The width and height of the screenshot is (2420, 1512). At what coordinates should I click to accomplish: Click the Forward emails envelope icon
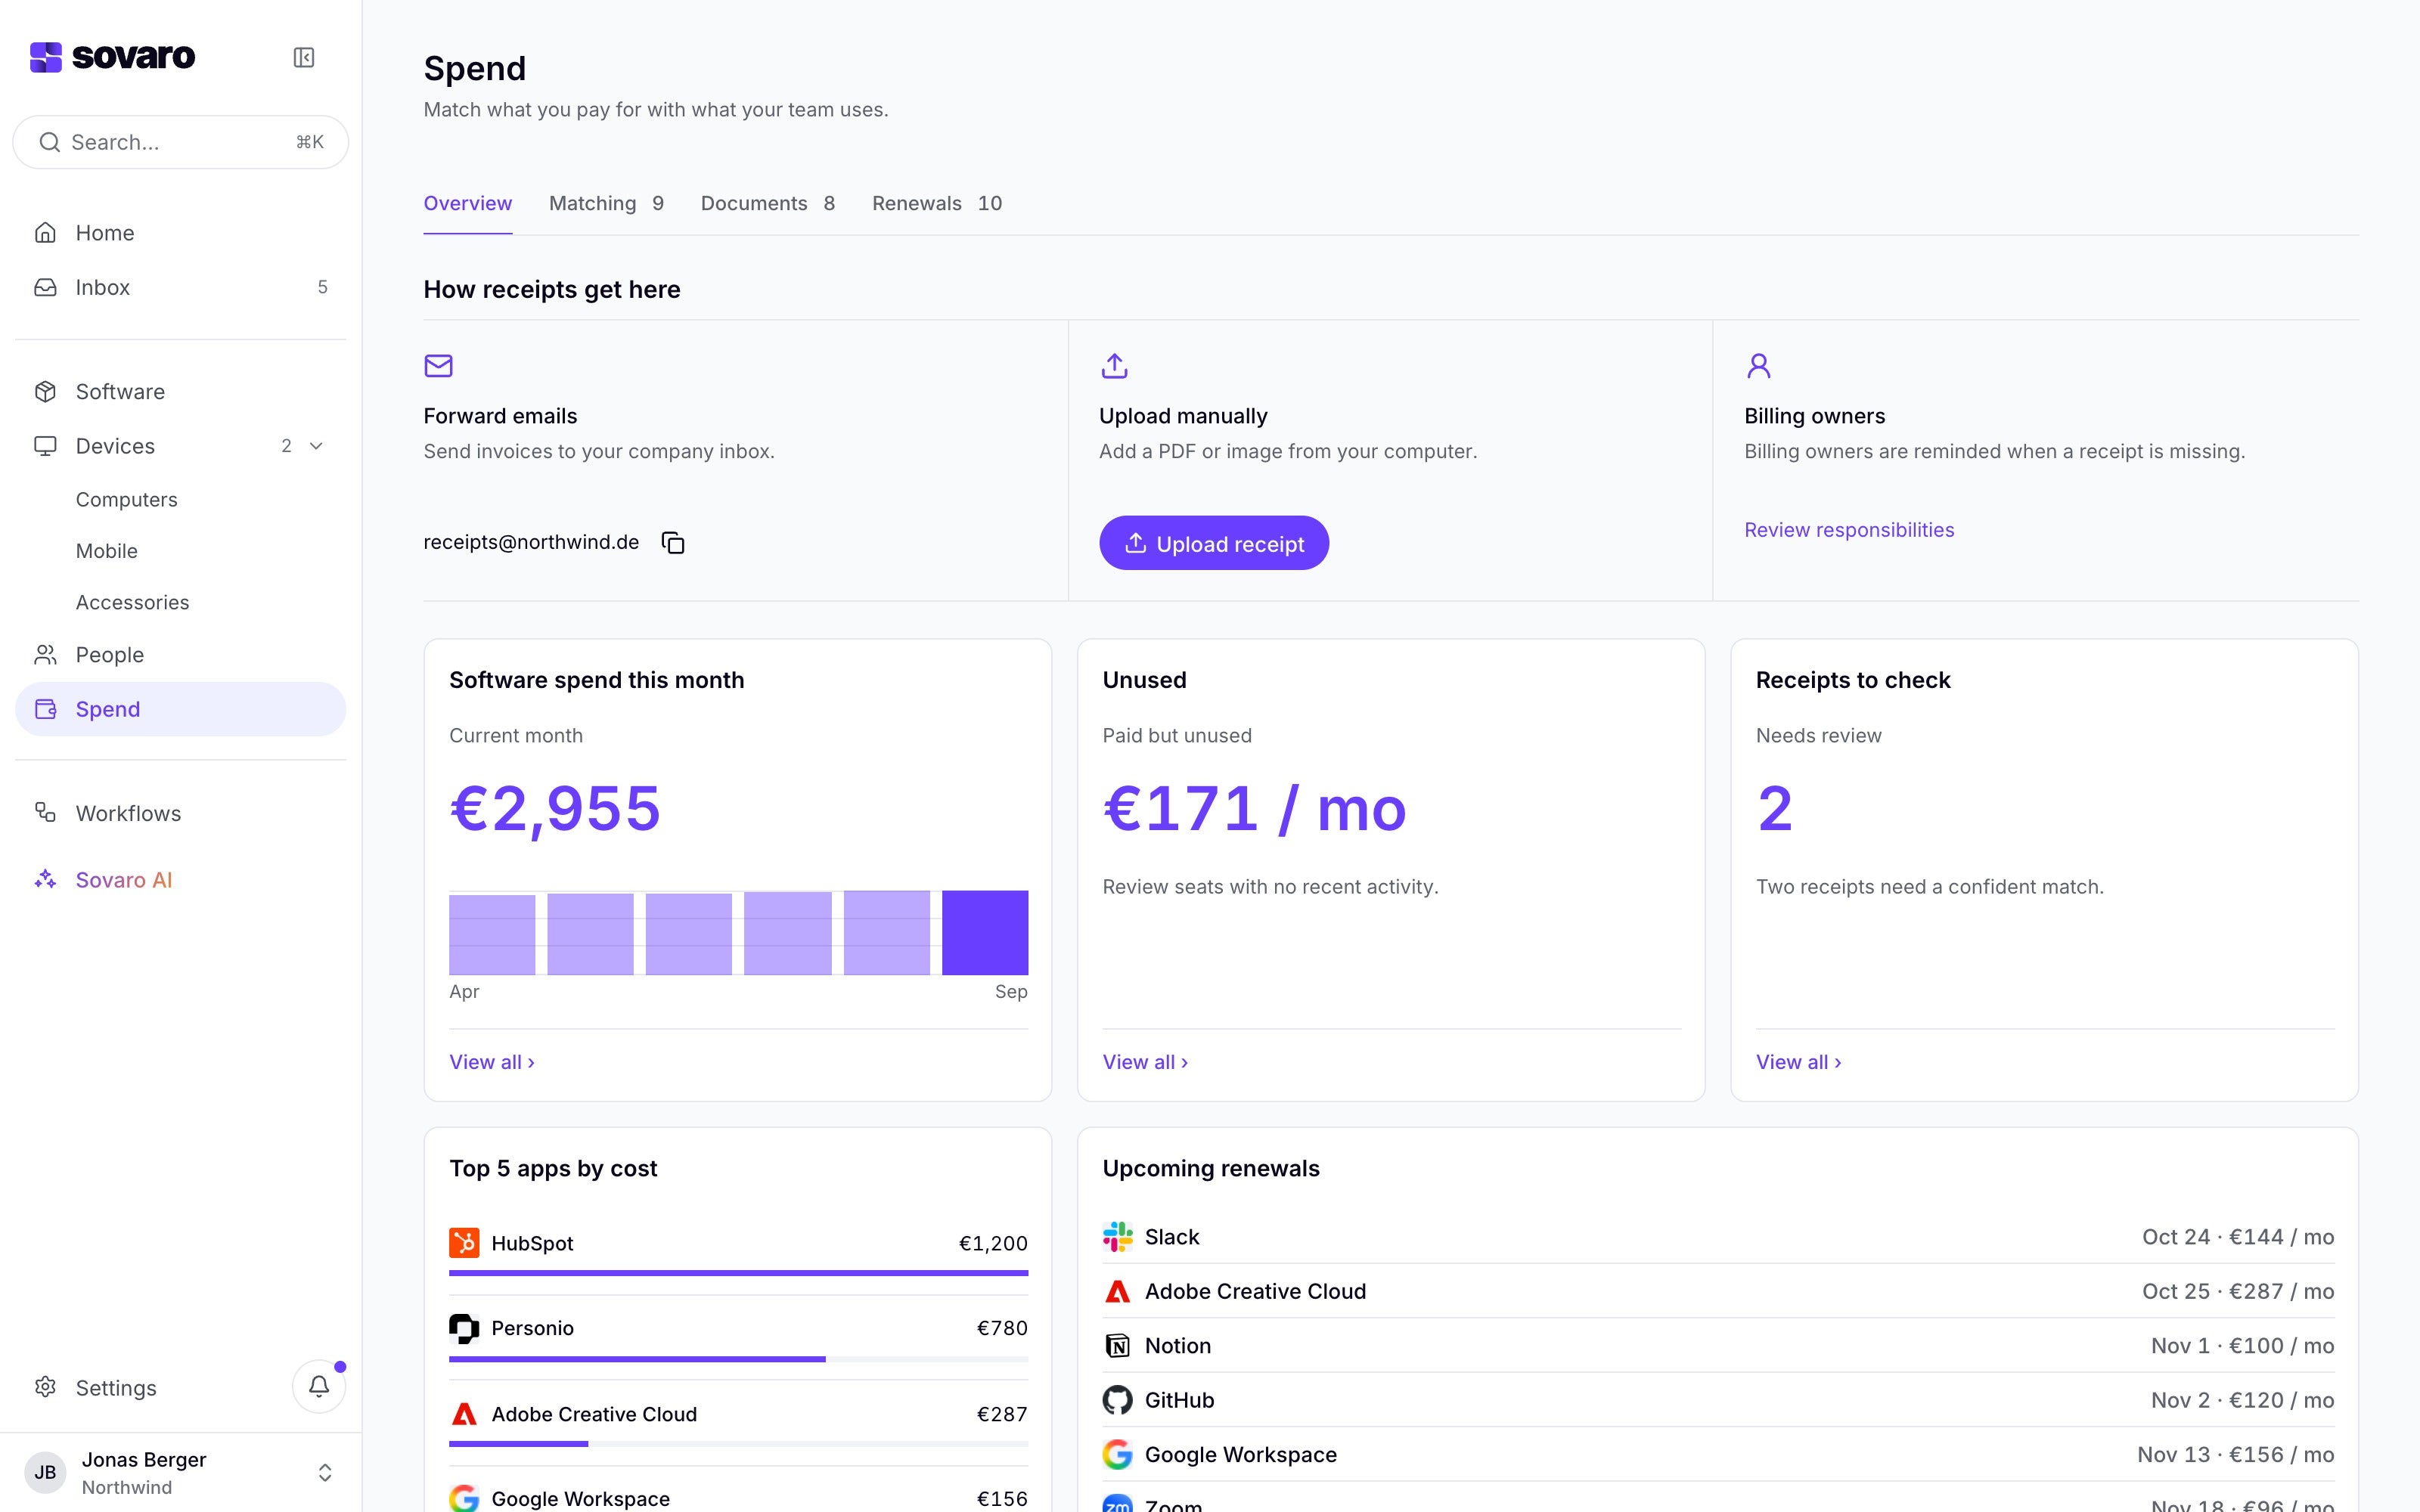coord(438,366)
